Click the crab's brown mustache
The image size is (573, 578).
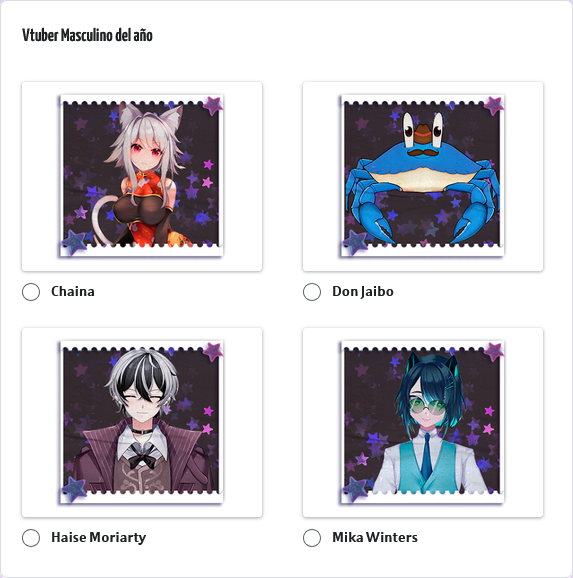point(423,151)
